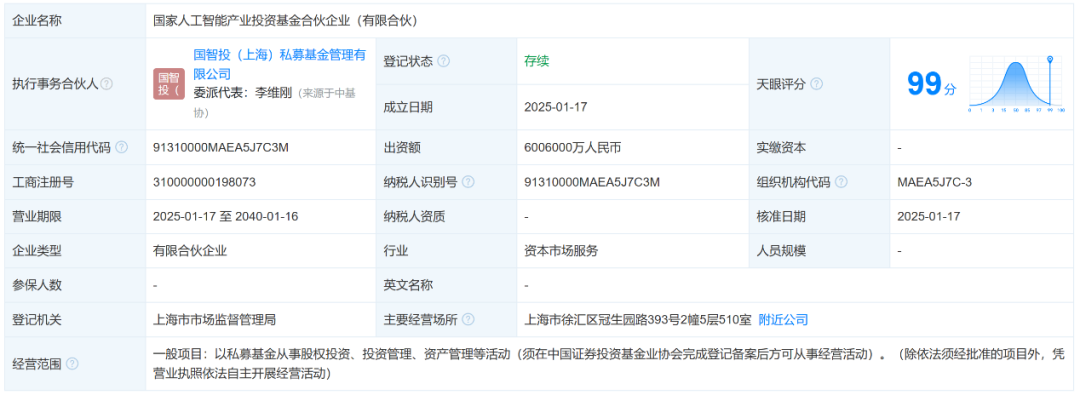This screenshot has width=1080, height=395.
Task: Click company name 国家人工智能产业投资基金合伙企业（有限合伙）
Action: coord(286,21)
